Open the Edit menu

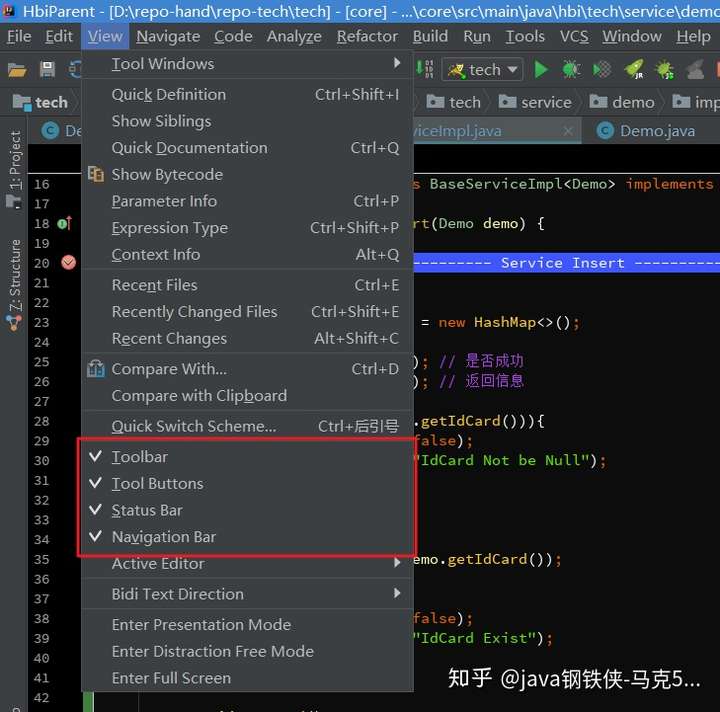59,36
